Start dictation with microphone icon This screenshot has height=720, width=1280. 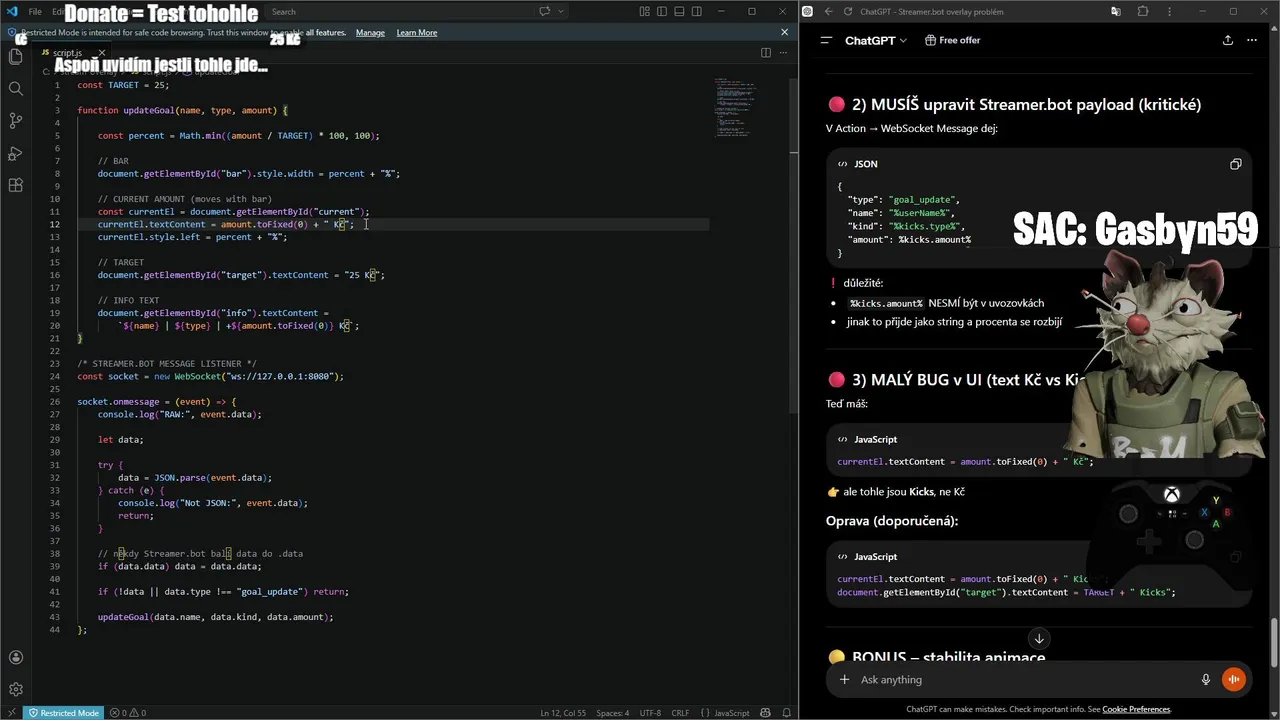click(x=1206, y=679)
